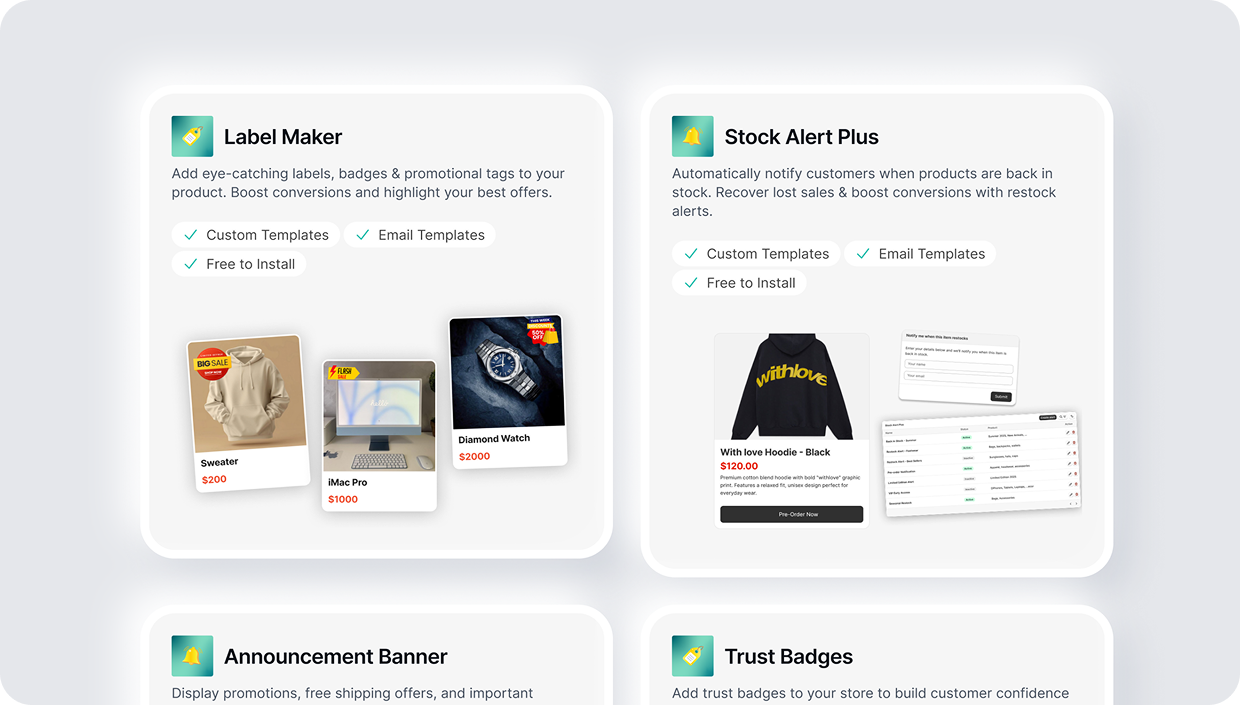Open the Label Maker heading

pos(283,137)
